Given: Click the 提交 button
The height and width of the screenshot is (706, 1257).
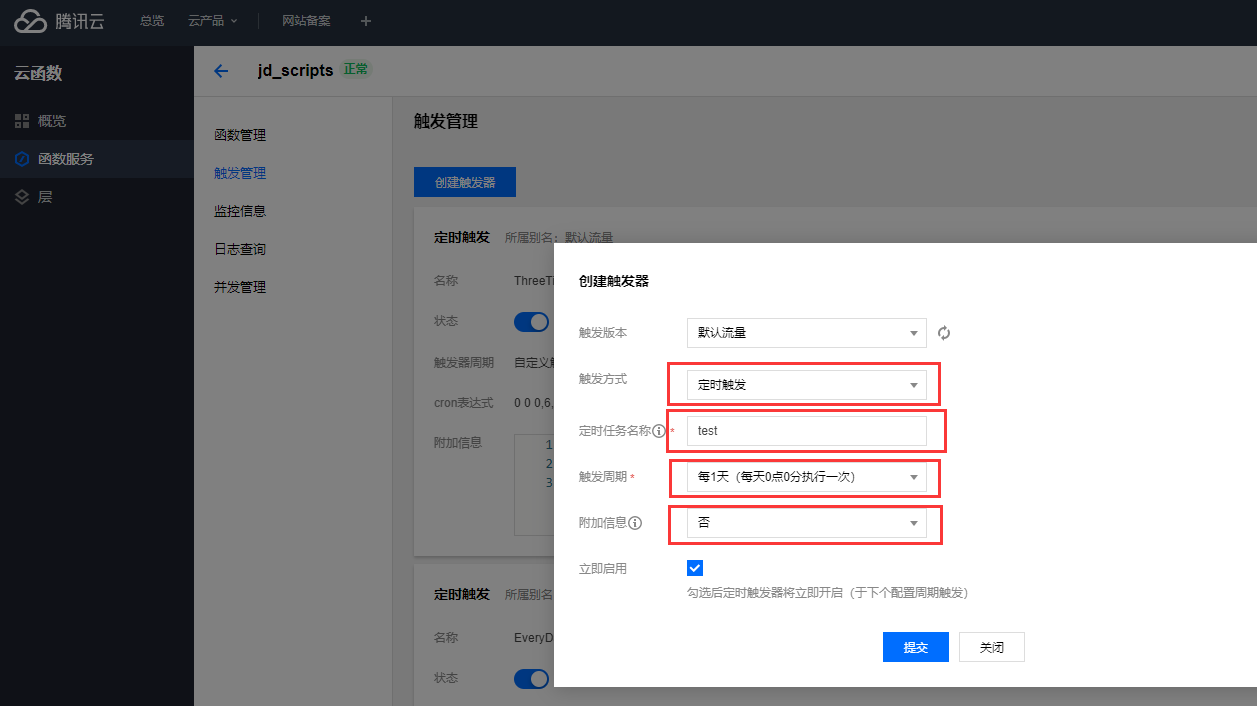Looking at the screenshot, I should (x=915, y=647).
